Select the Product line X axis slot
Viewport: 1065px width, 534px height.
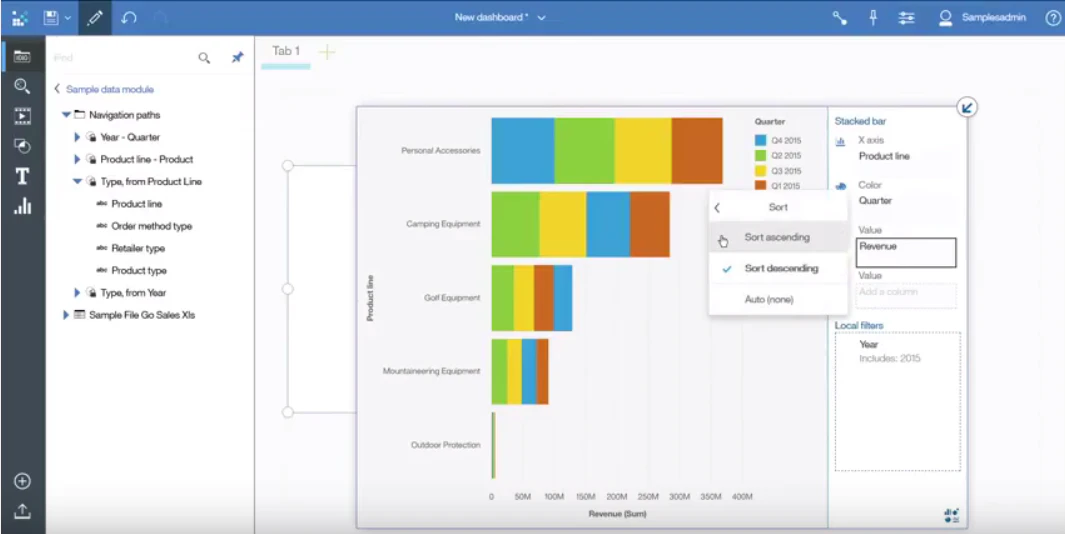(884, 156)
